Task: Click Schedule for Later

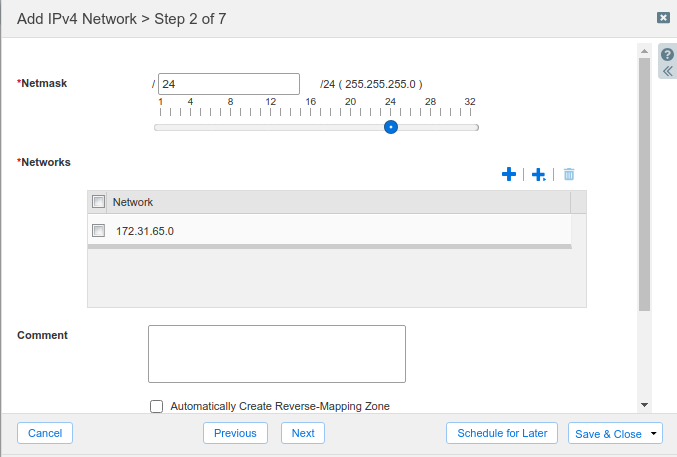Action: coord(502,433)
